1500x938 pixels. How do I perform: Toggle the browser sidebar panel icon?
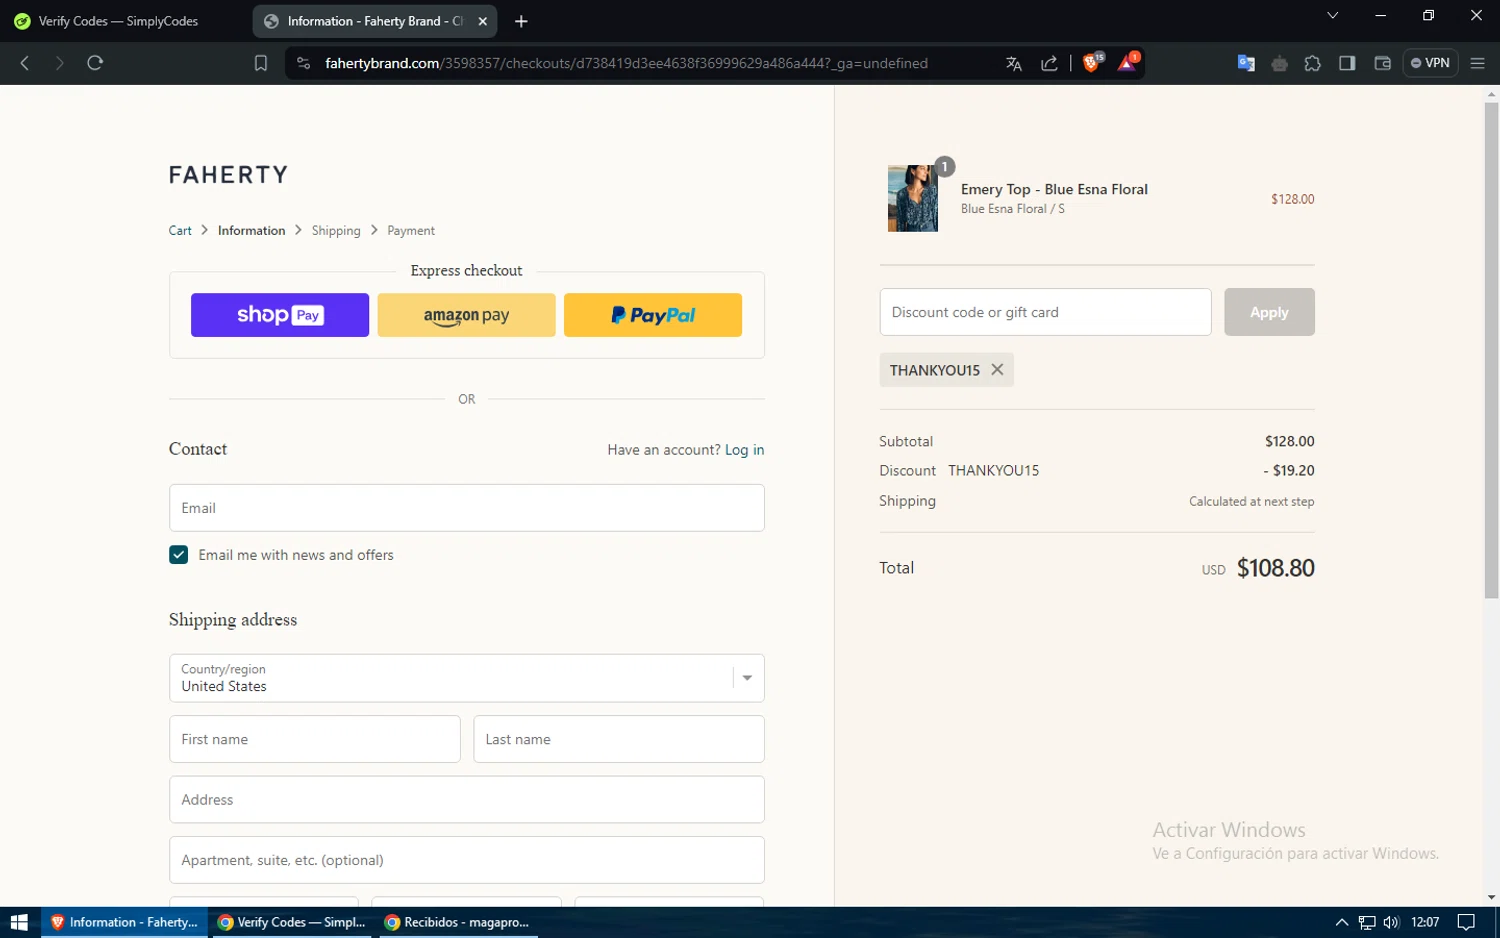coord(1347,63)
